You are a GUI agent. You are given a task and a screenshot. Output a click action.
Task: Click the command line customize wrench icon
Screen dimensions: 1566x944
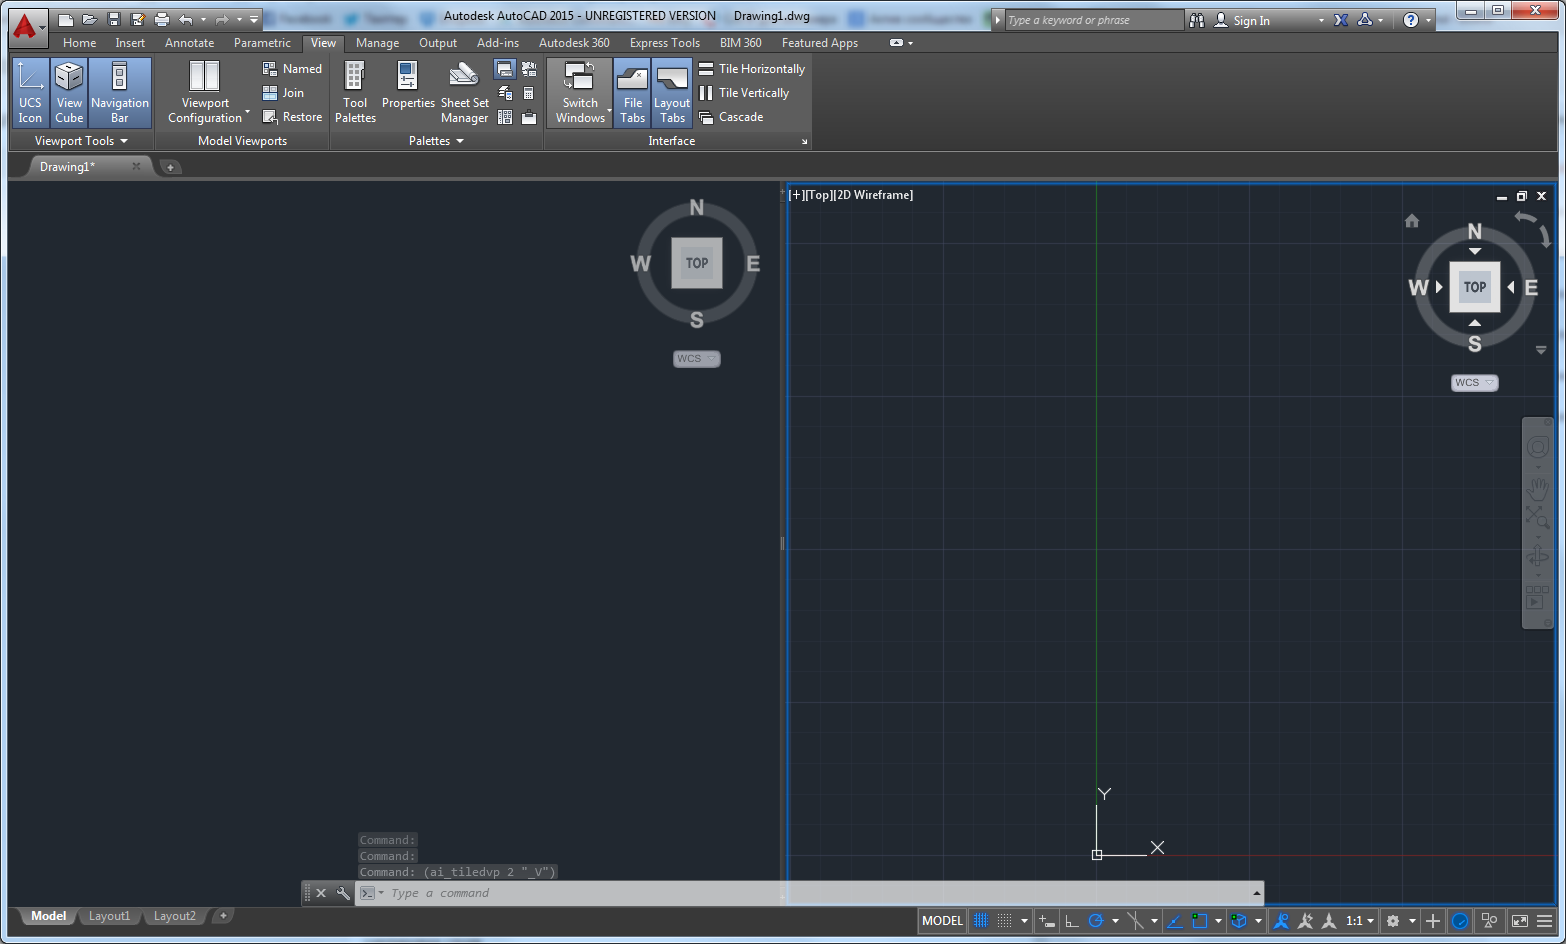click(343, 893)
